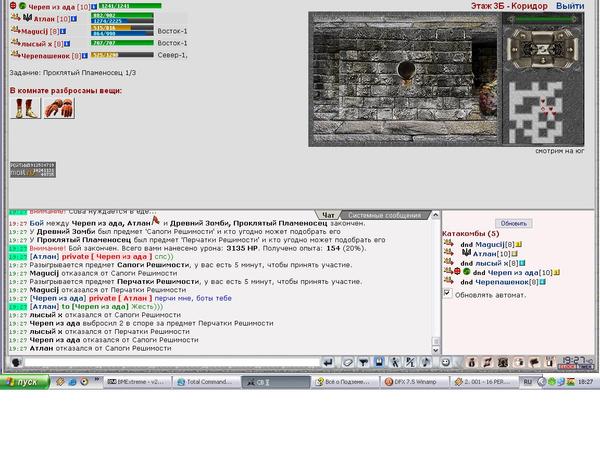The height and width of the screenshot is (450, 600).
Task: Switch to BMExtreme taskbar window
Action: (x=136, y=382)
